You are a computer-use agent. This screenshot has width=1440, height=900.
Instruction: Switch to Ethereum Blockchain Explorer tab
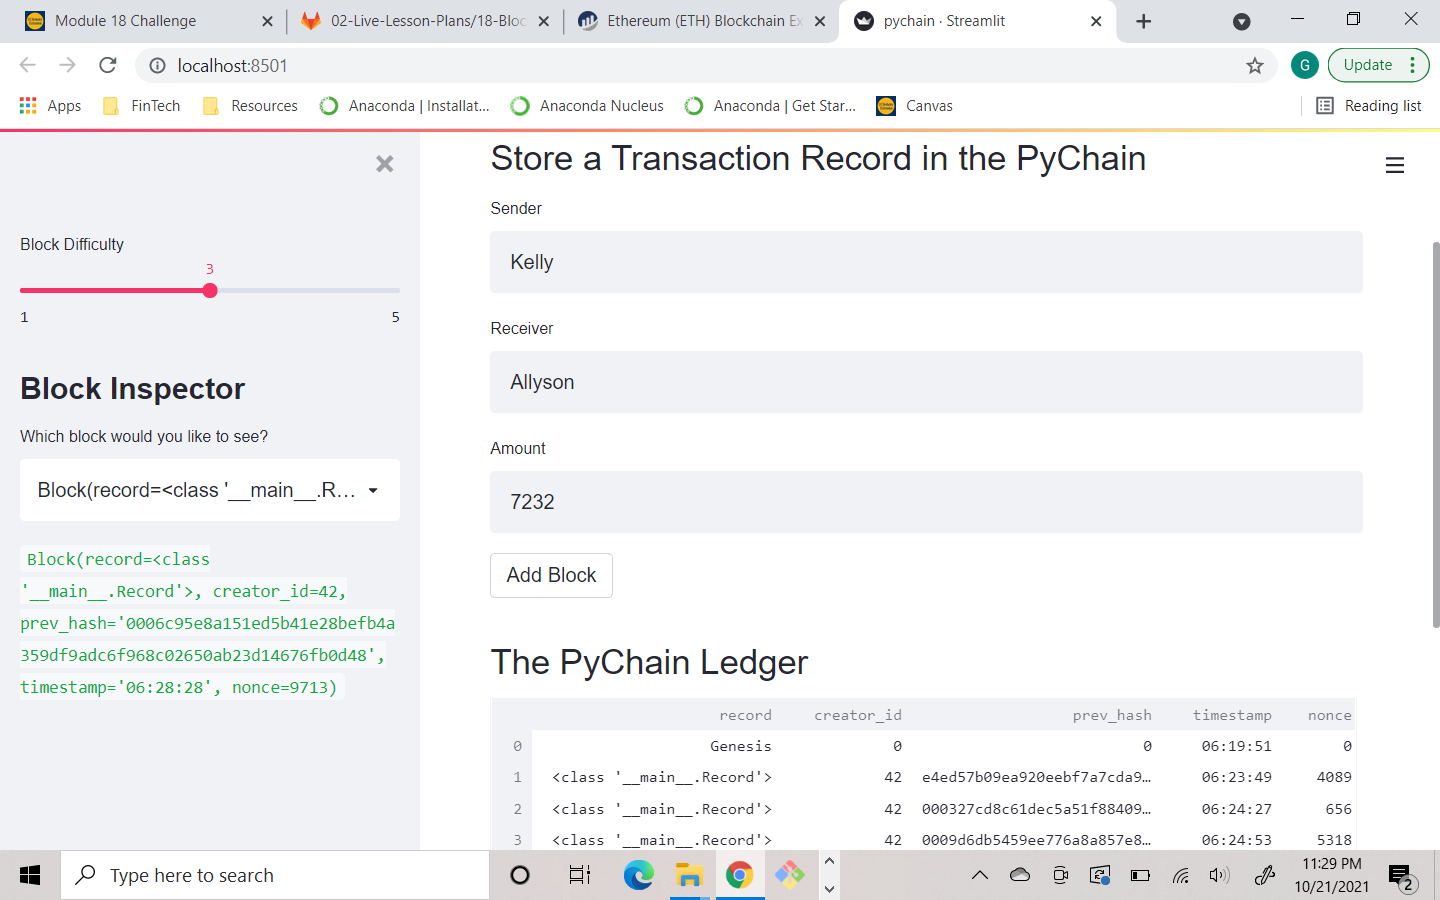(704, 21)
